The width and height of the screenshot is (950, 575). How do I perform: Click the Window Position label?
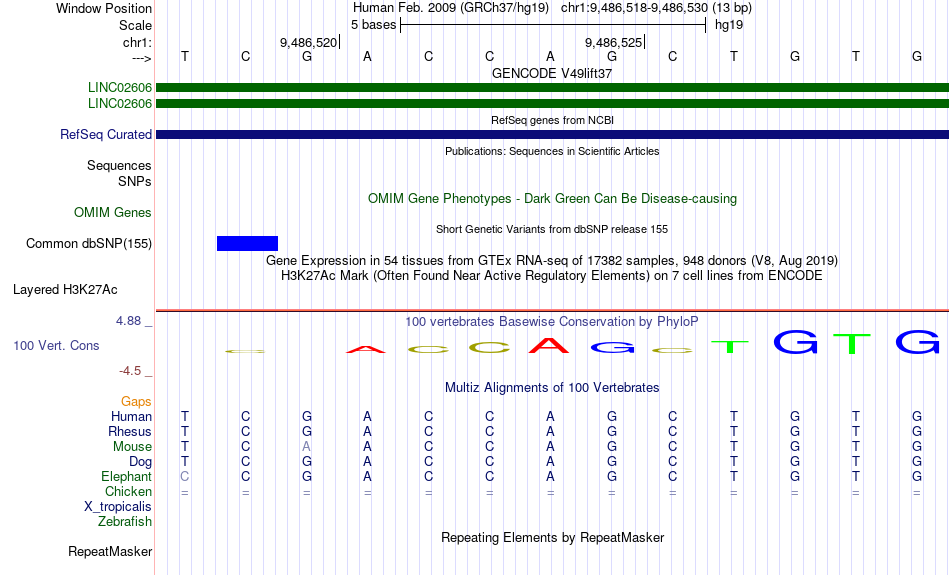coord(104,8)
